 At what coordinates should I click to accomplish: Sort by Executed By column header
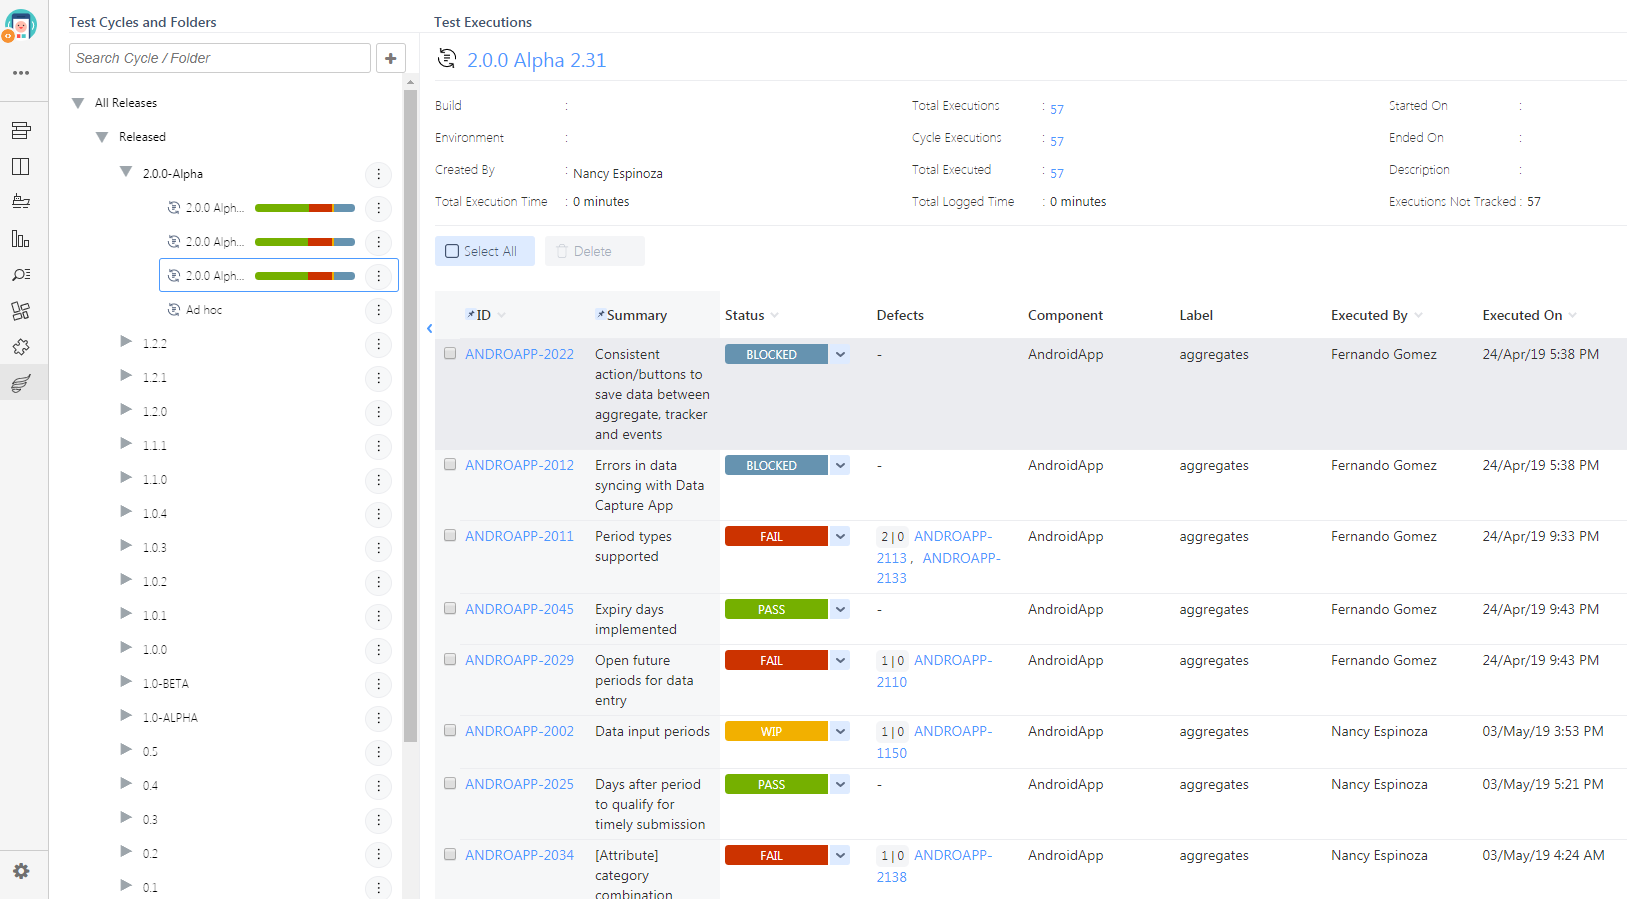[1376, 315]
